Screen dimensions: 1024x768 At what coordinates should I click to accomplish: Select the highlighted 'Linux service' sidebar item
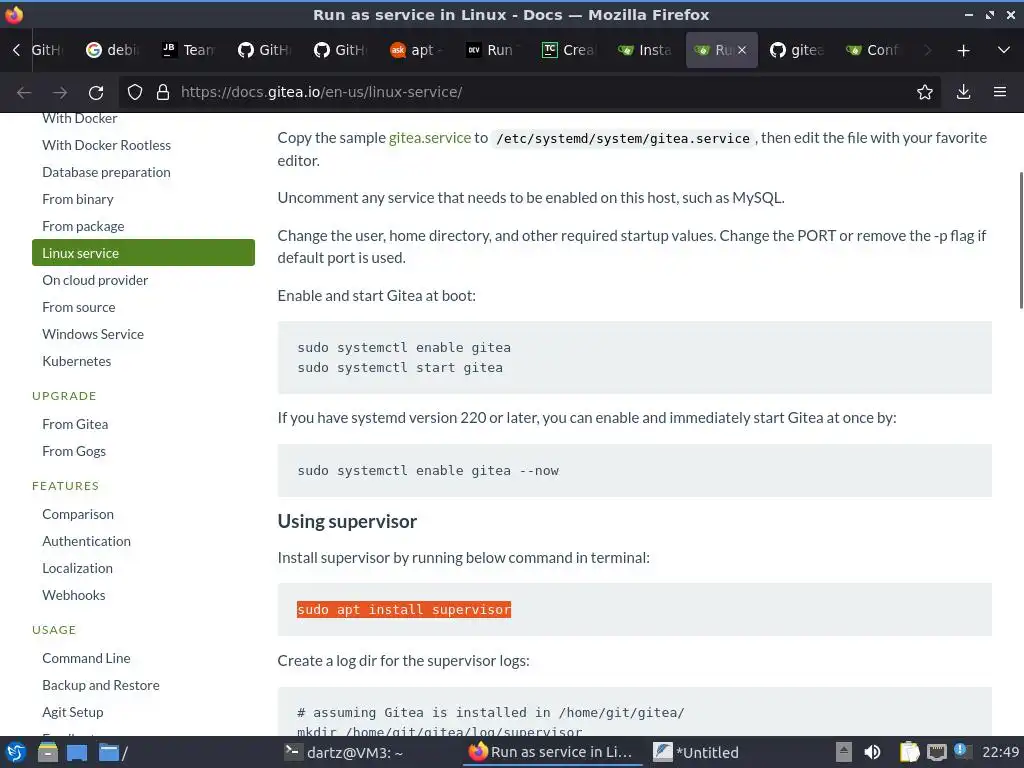point(143,253)
